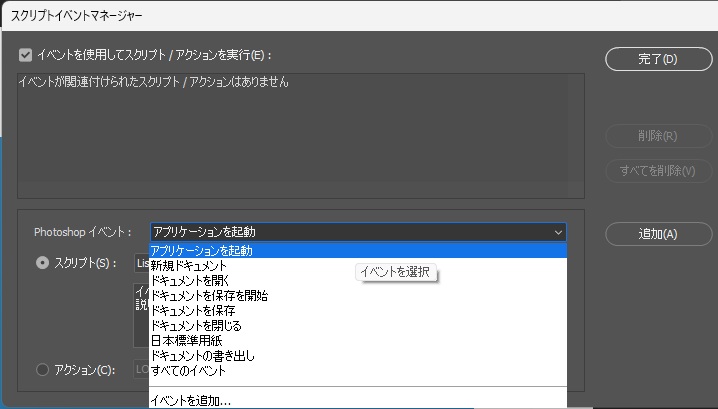718x409 pixels.
Task: Click the 完了(D) button
Action: tap(658, 59)
